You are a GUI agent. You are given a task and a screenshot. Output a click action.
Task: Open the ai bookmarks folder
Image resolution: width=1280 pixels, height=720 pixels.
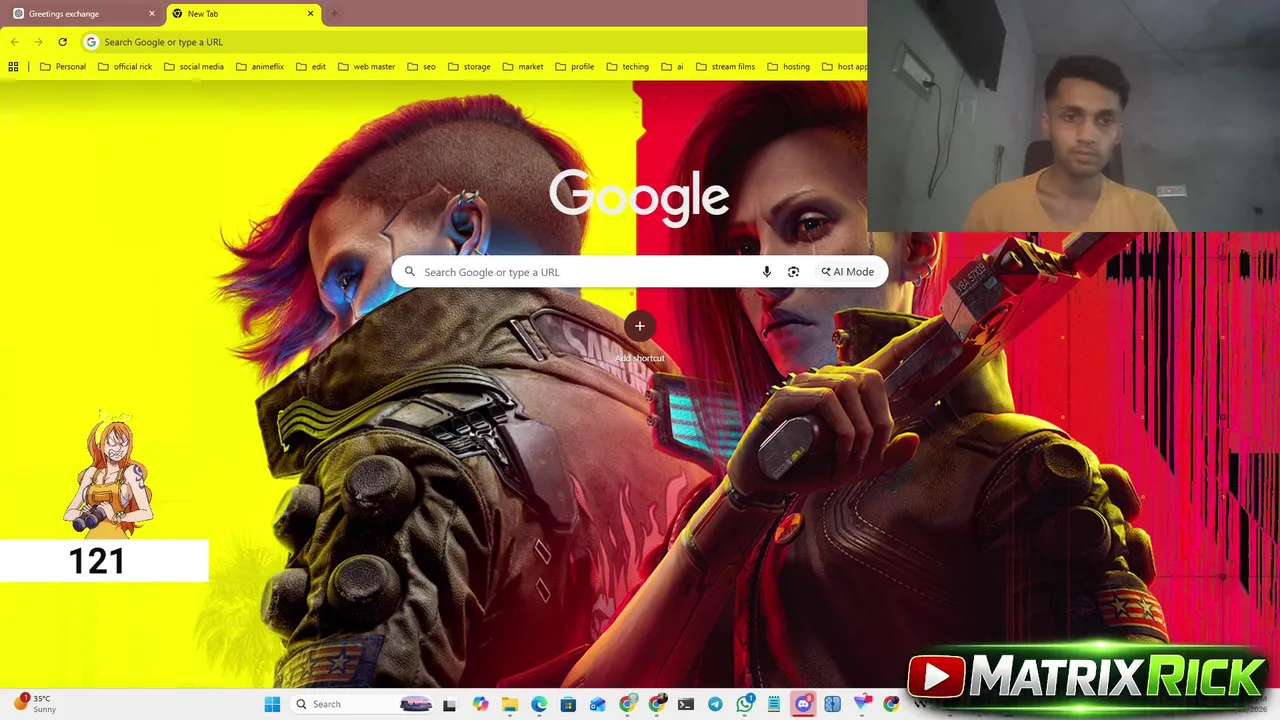tap(672, 67)
